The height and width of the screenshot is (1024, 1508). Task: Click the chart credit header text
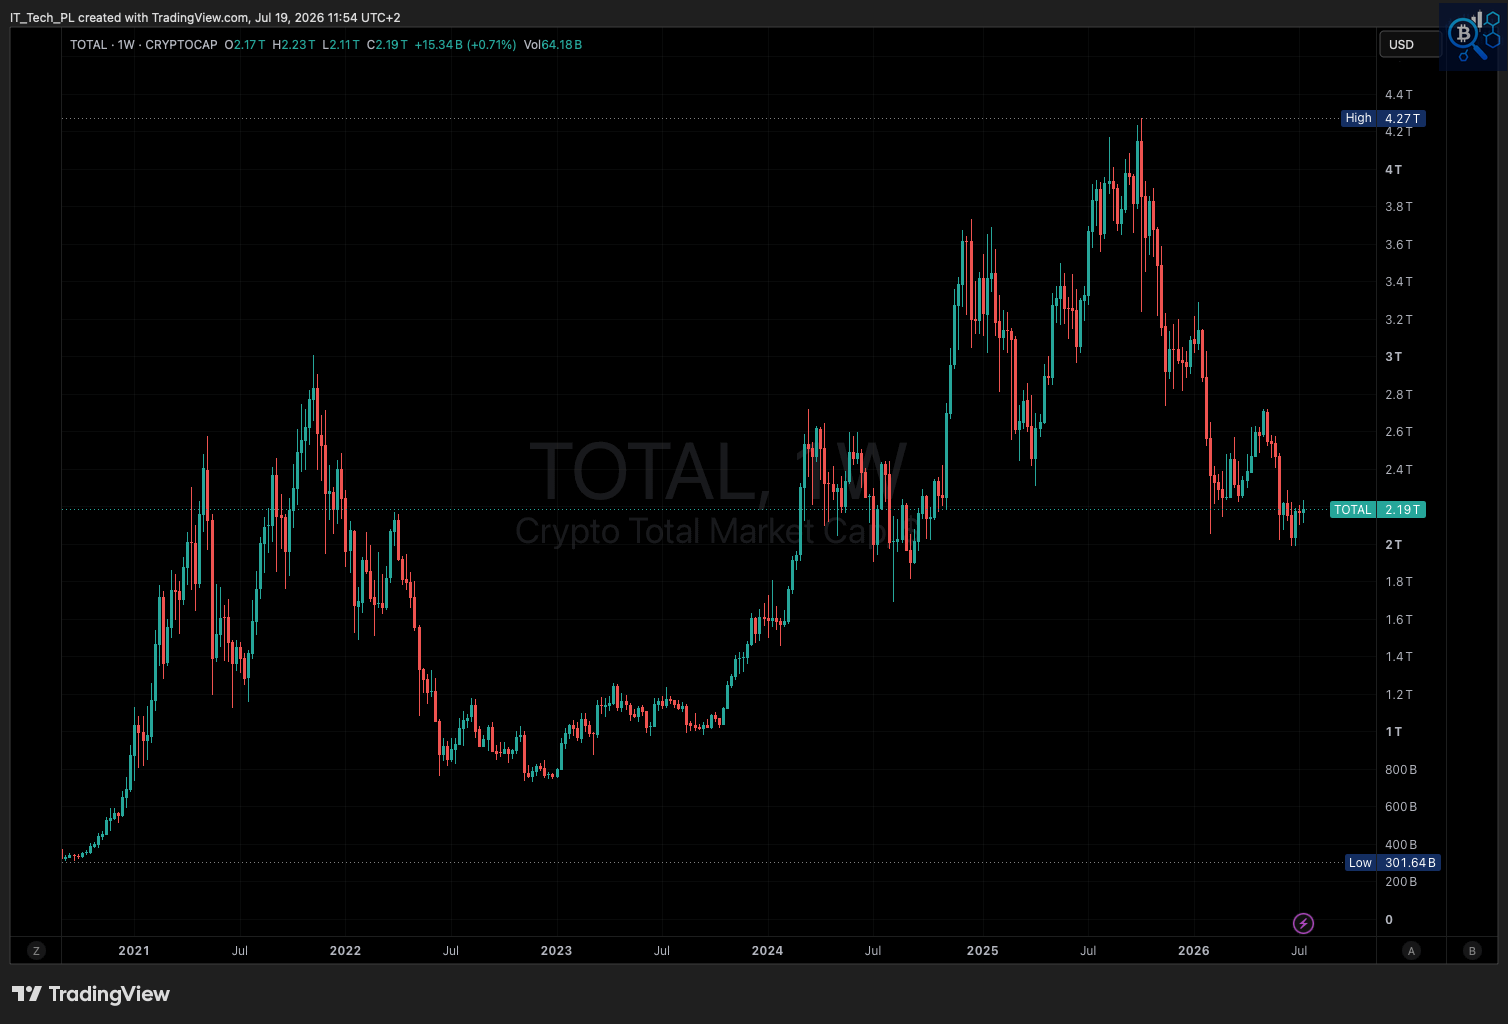(205, 17)
